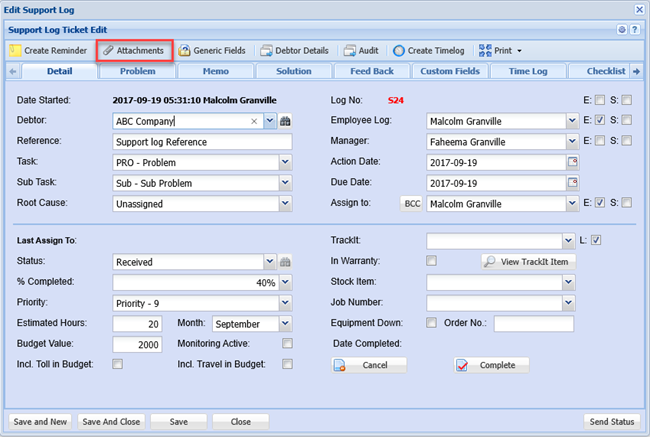
Task: Open the Solution tab
Action: 294,71
